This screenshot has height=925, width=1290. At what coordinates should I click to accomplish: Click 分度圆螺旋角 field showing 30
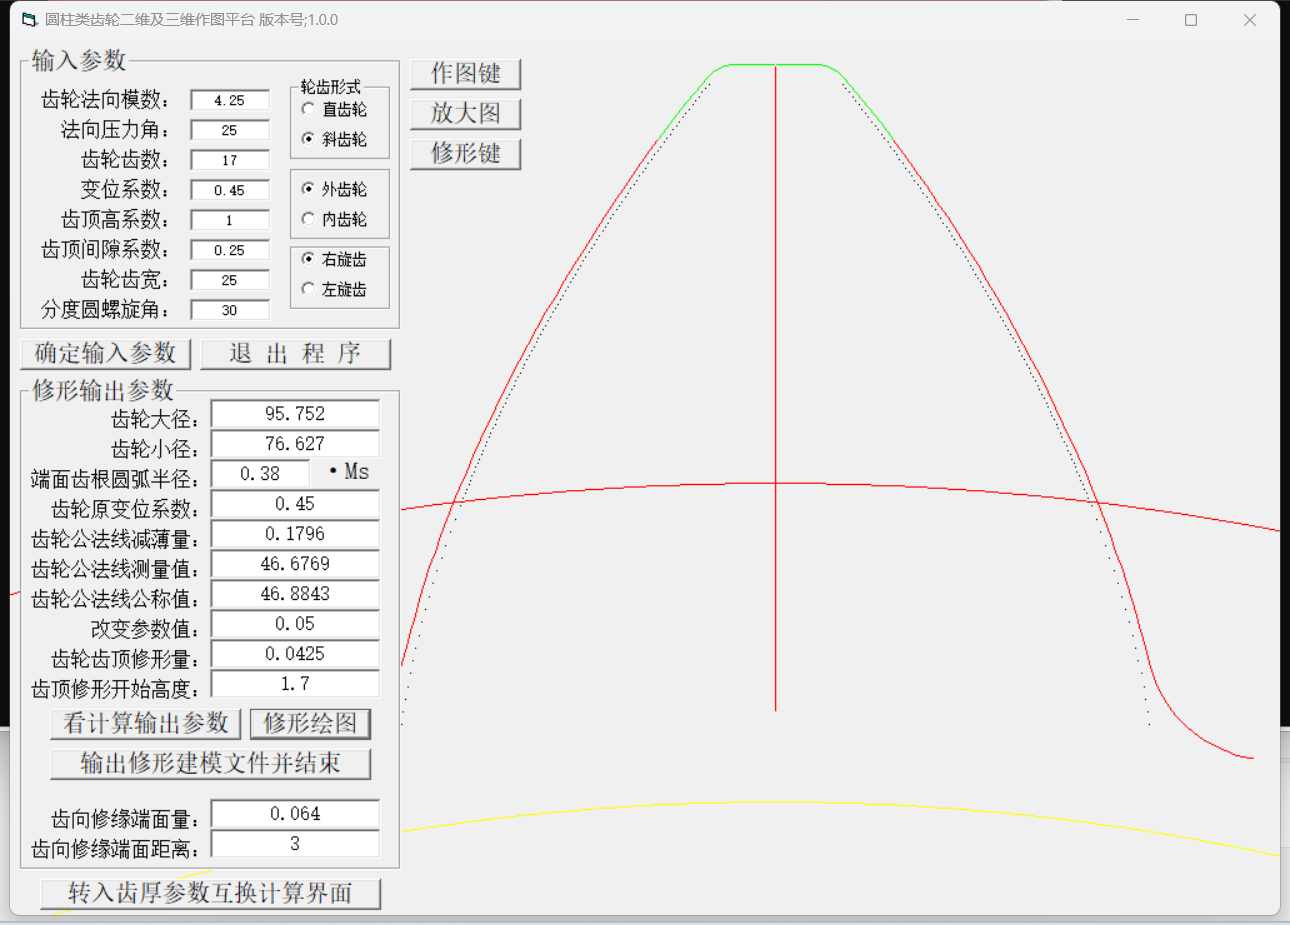(230, 310)
